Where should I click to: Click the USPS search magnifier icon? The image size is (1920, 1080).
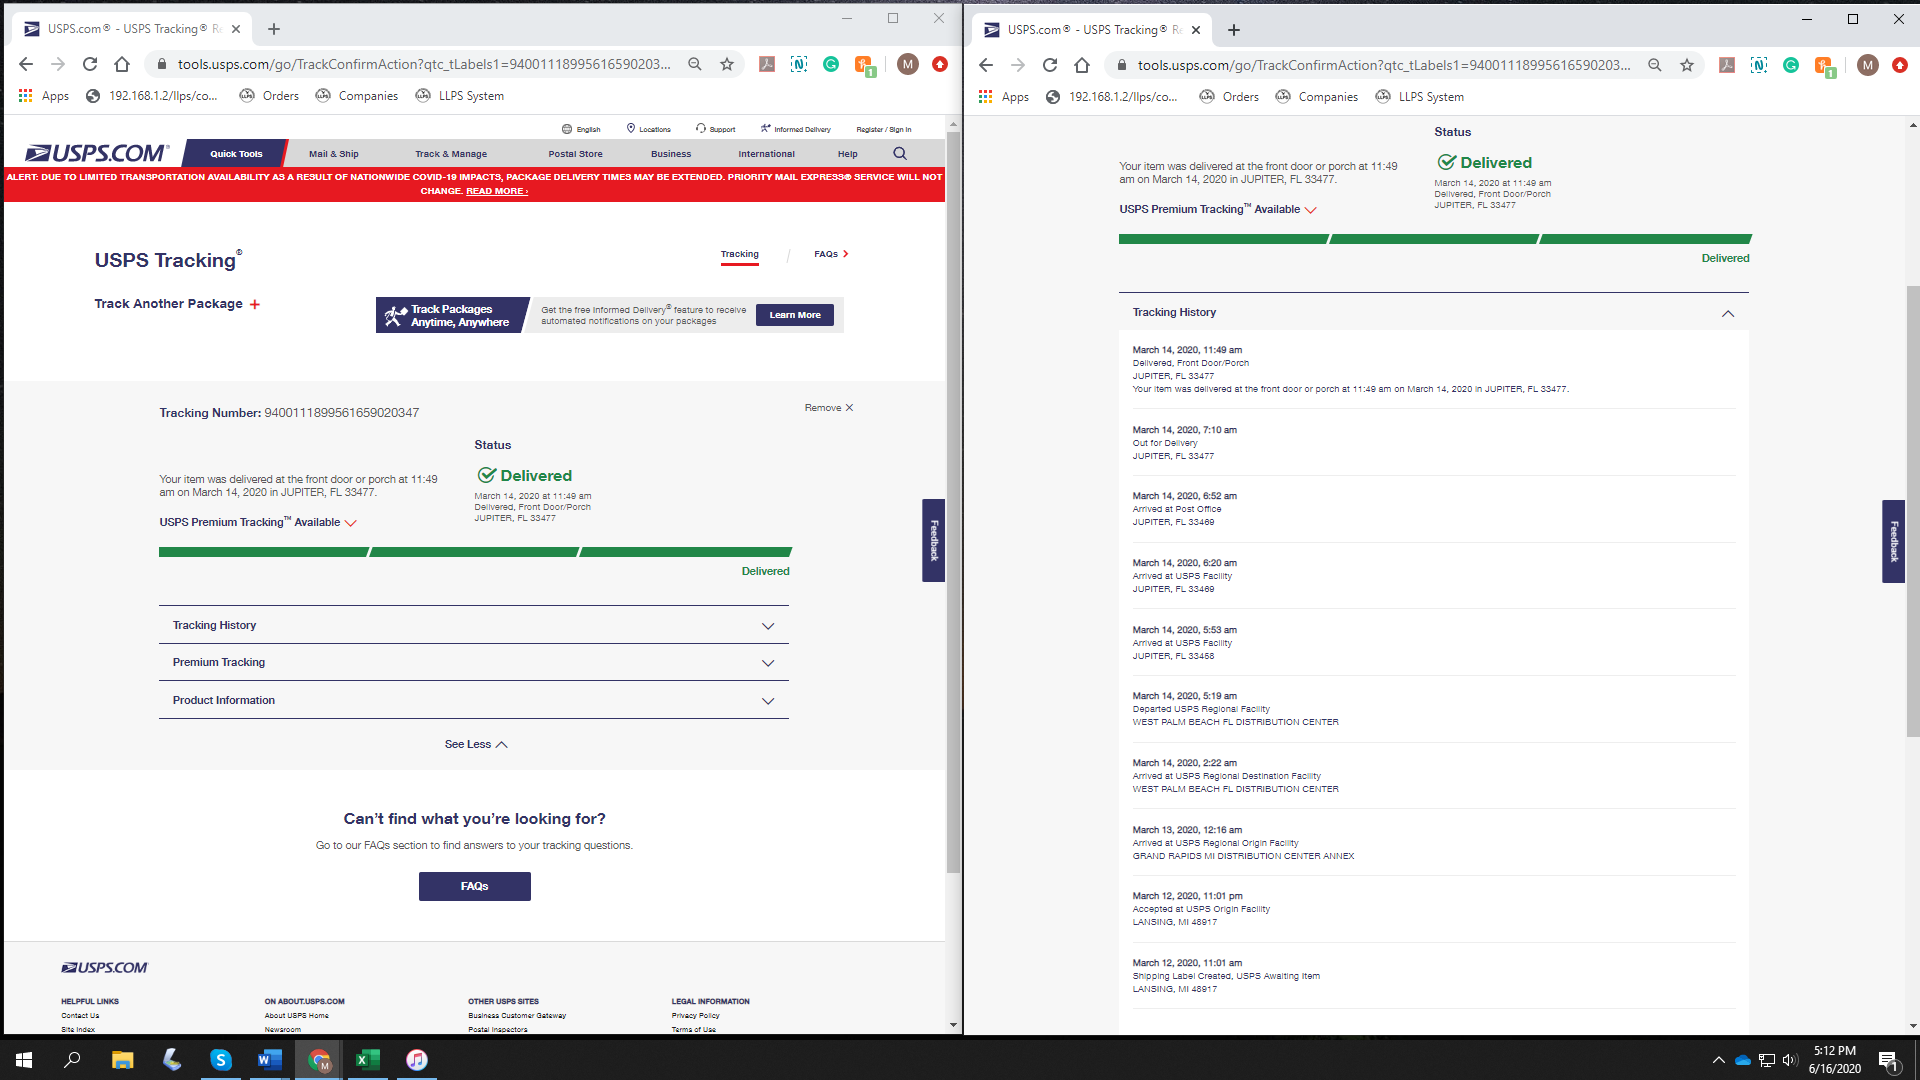coord(900,154)
